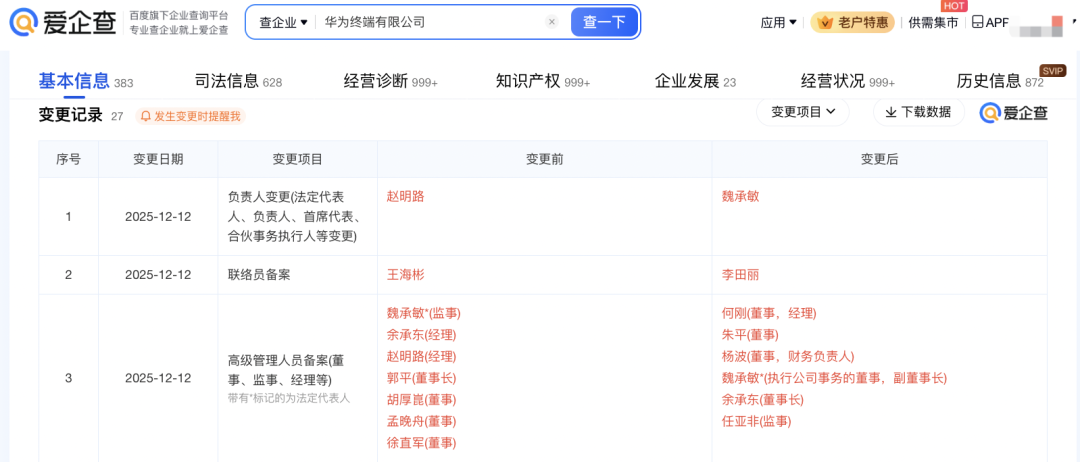Expand the 应用 dropdown menu
Viewport: 1080px width, 462px height.
[778, 22]
